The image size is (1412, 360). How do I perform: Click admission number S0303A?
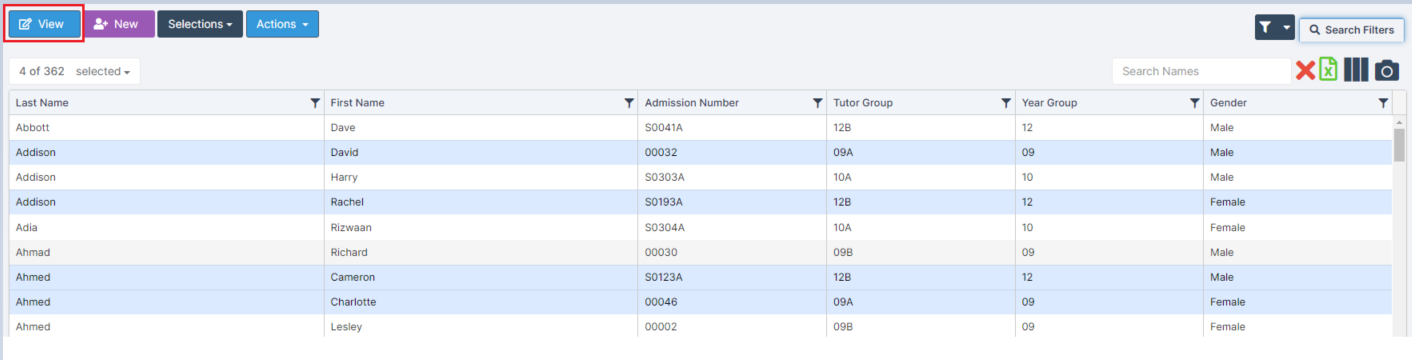tap(664, 177)
